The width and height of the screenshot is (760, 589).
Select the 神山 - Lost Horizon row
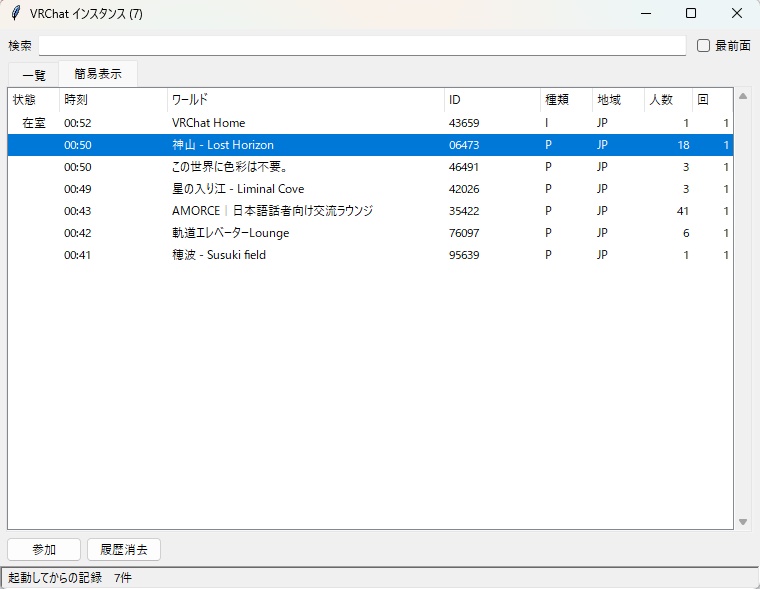point(370,145)
